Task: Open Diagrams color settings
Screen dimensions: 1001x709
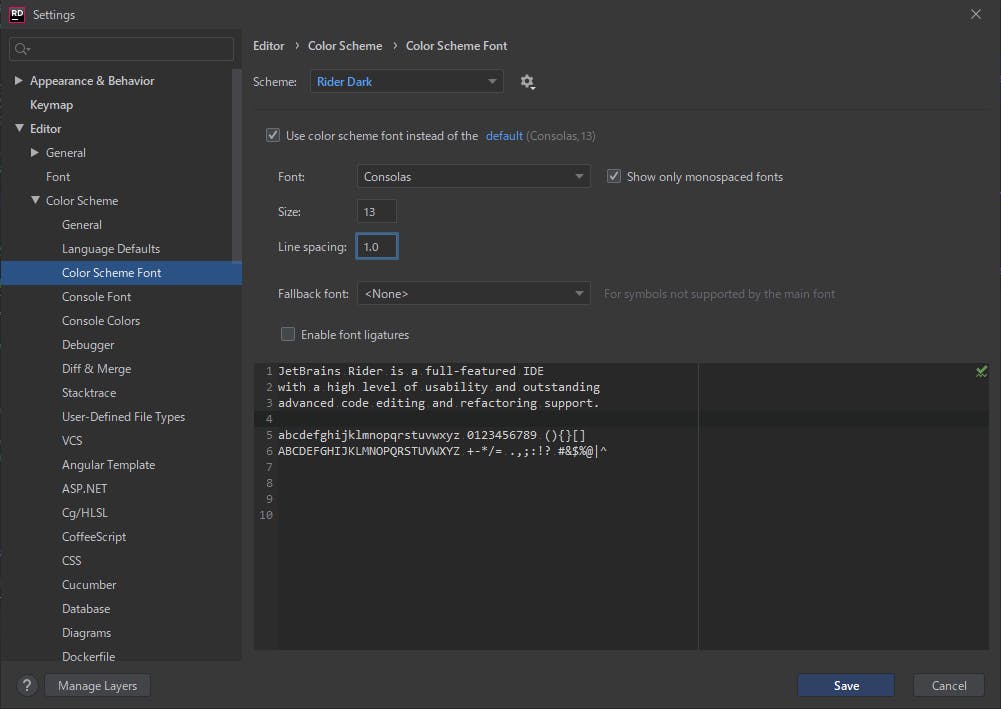Action: [x=86, y=633]
